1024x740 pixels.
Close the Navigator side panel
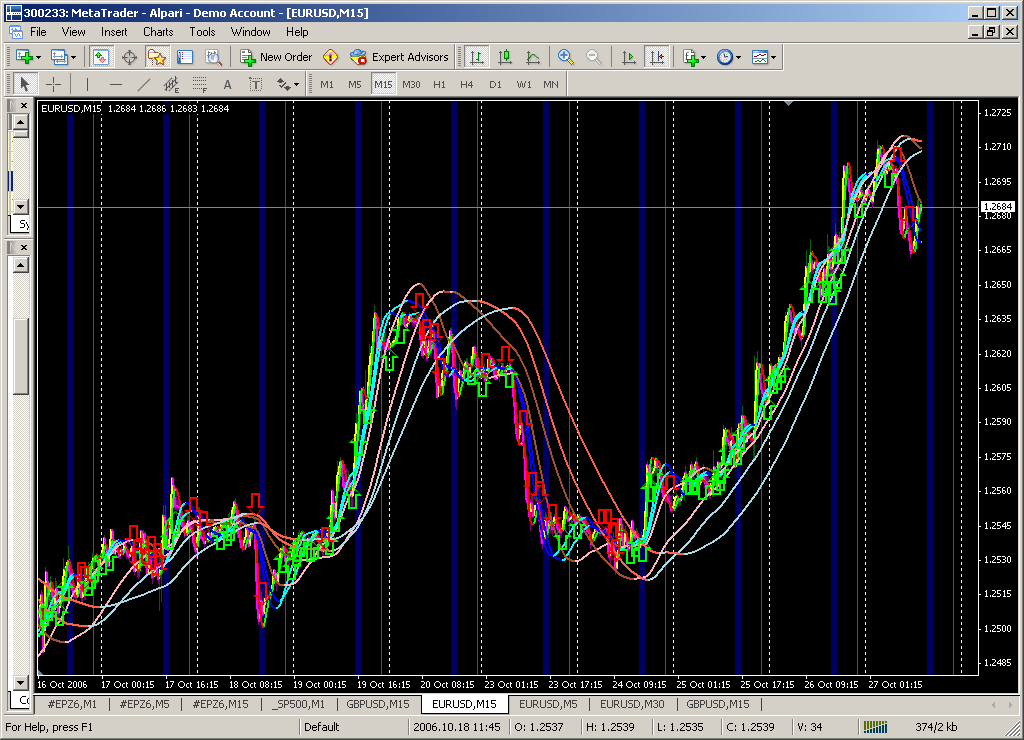click(x=24, y=248)
